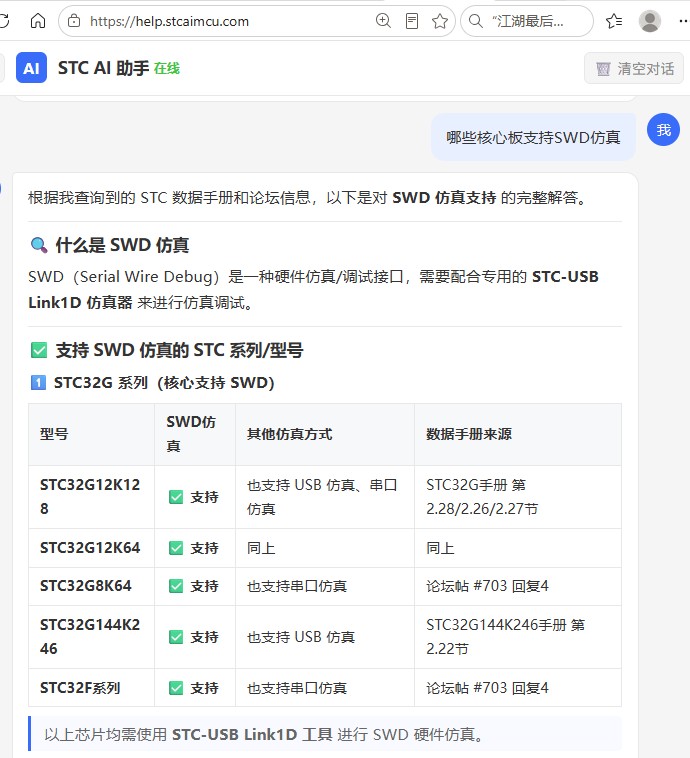This screenshot has height=758, width=690.
Task: Open reader view icon
Action: [412, 21]
